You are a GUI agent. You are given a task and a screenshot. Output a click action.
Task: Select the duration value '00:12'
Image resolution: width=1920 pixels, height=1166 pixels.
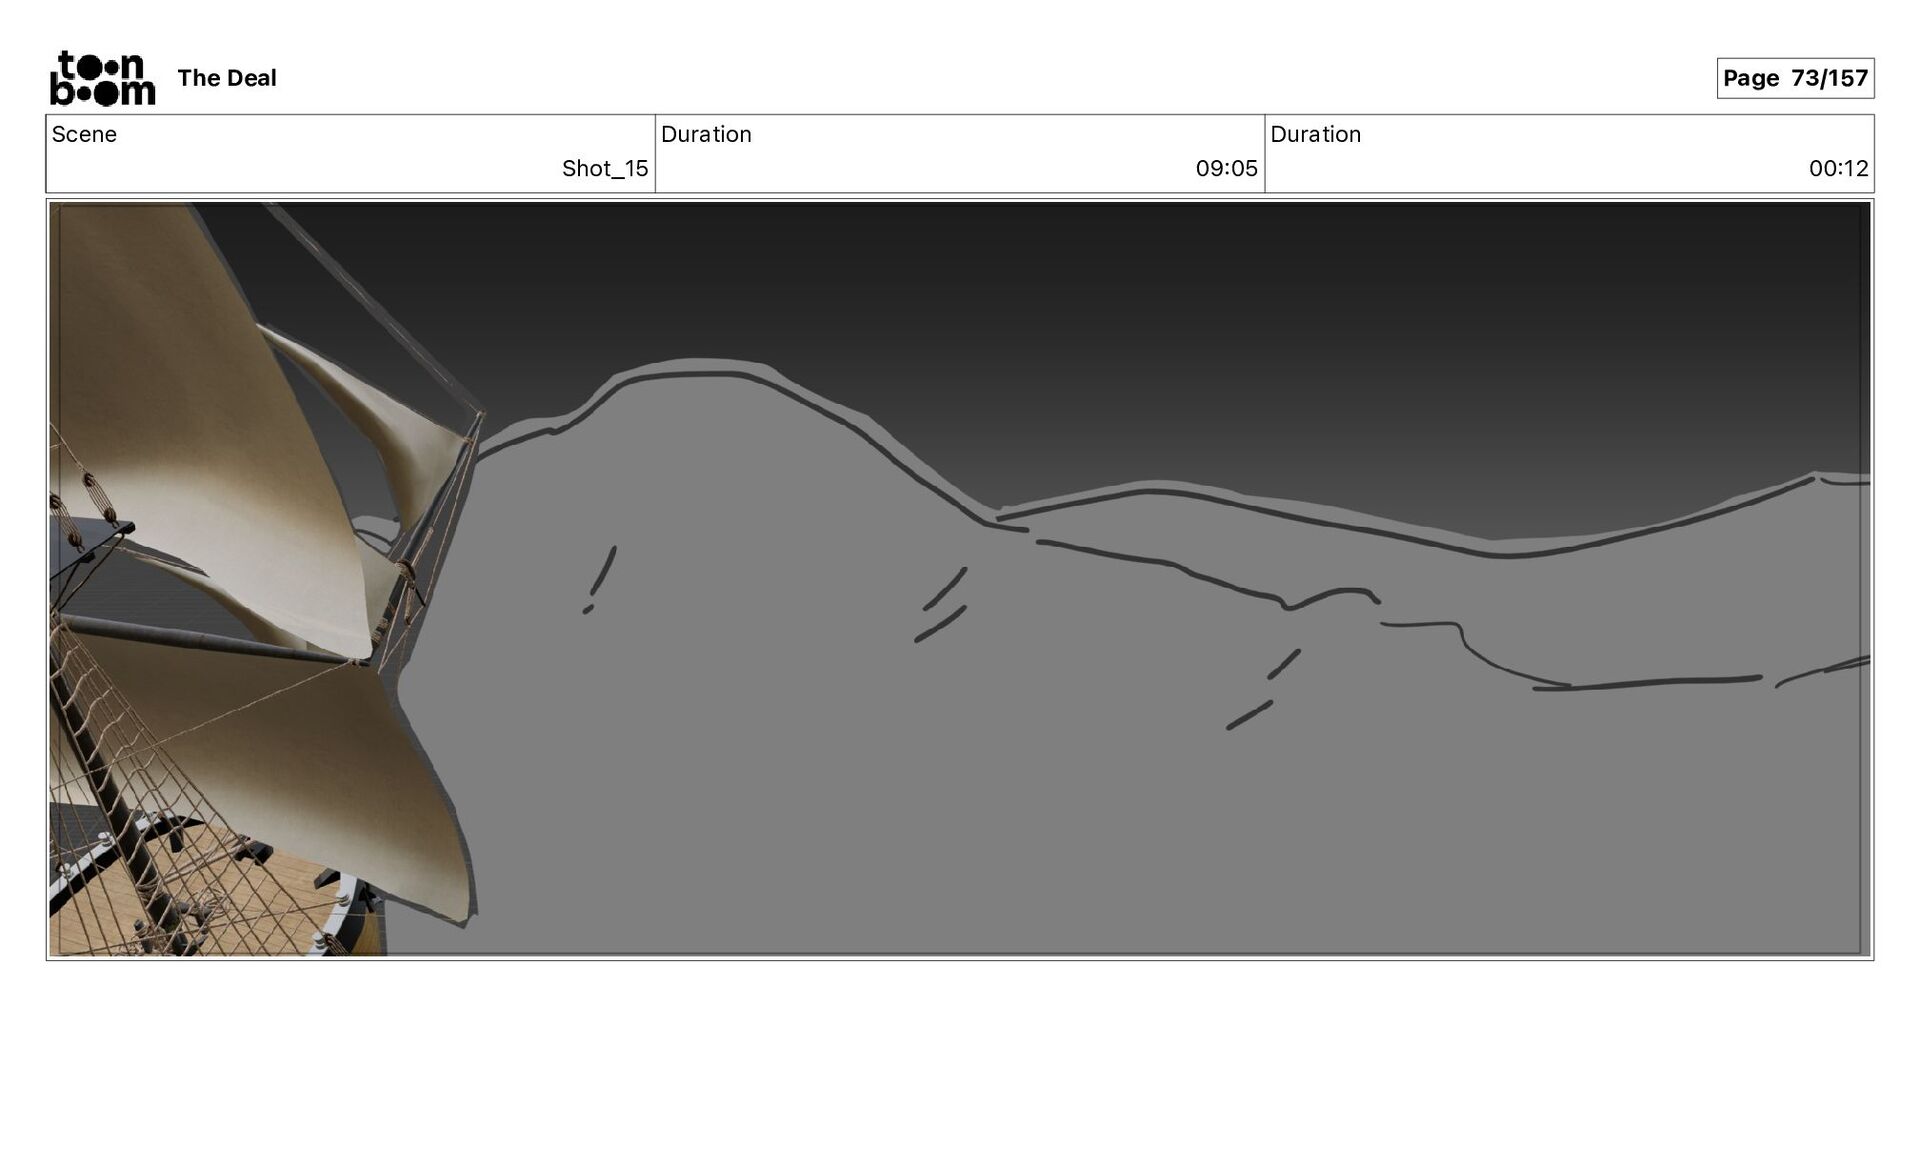tap(1838, 168)
